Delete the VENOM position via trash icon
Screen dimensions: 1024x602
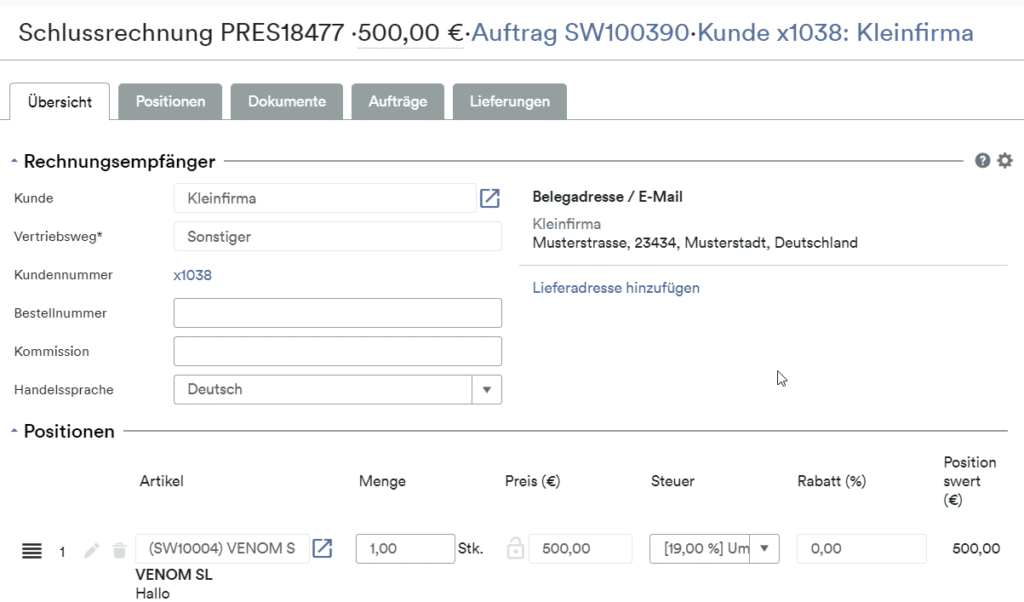[119, 549]
